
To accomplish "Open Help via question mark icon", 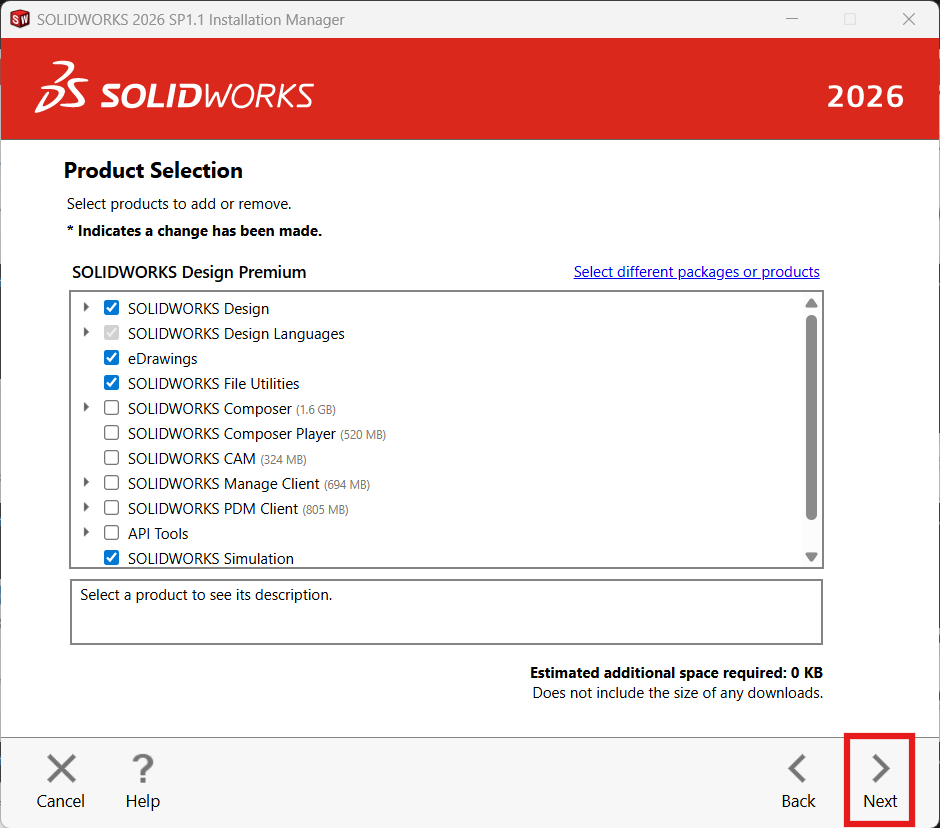I will [142, 768].
